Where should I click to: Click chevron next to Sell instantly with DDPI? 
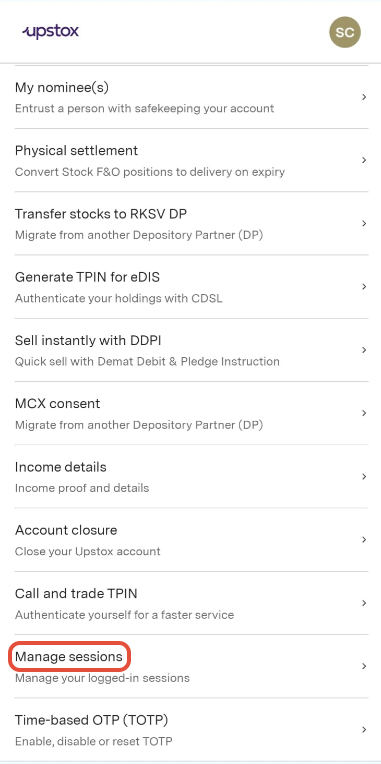click(364, 350)
